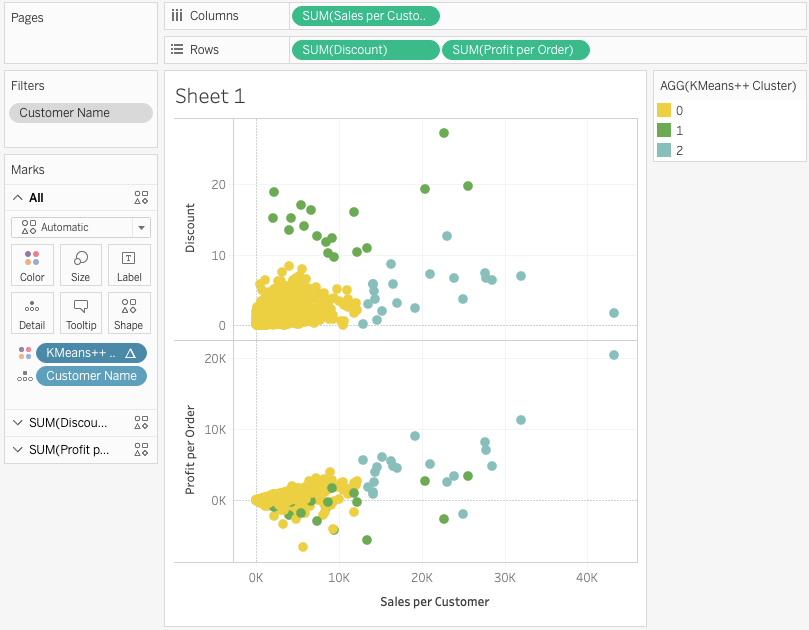The width and height of the screenshot is (809, 630).
Task: Select the yellow cluster 0 legend swatch
Action: click(x=664, y=110)
